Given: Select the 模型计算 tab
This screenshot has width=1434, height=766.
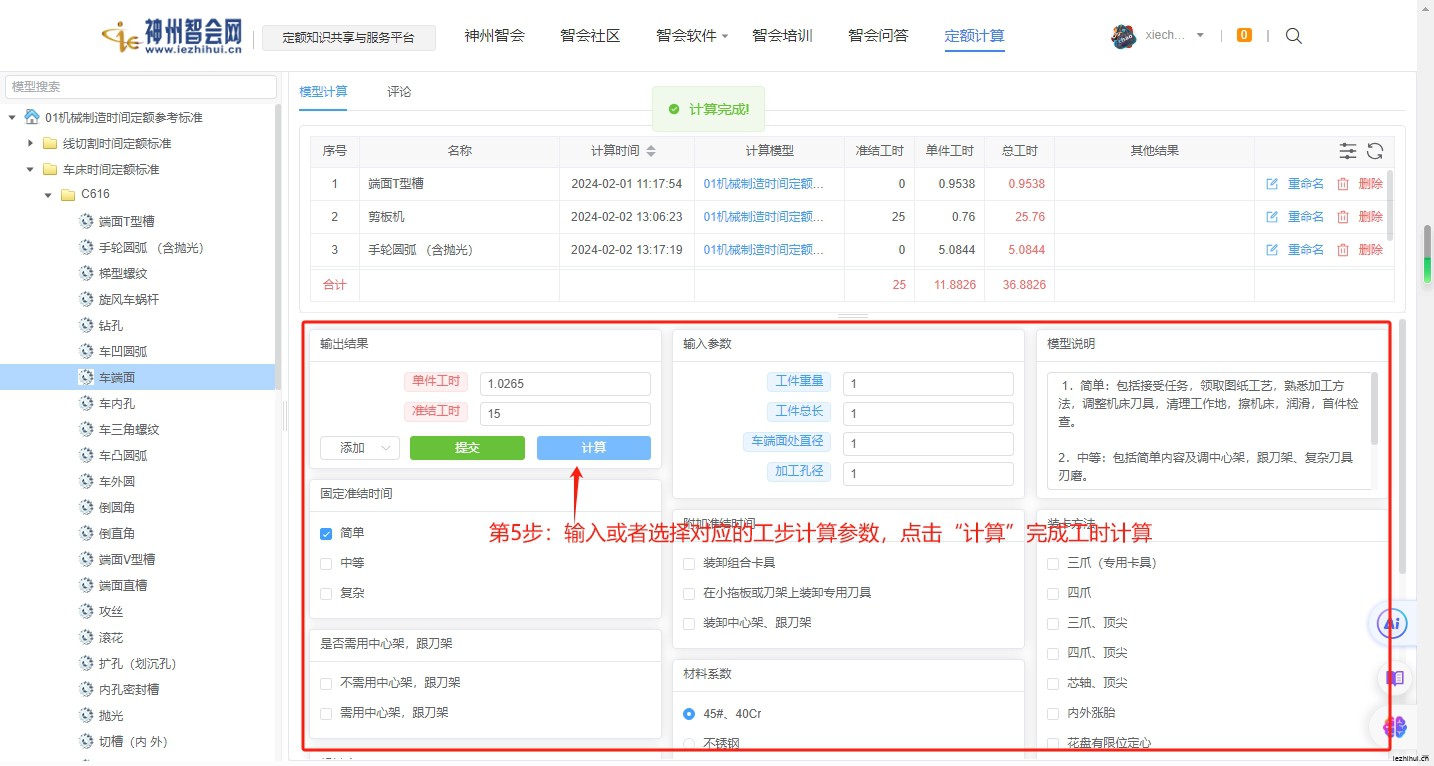Looking at the screenshot, I should (323, 92).
